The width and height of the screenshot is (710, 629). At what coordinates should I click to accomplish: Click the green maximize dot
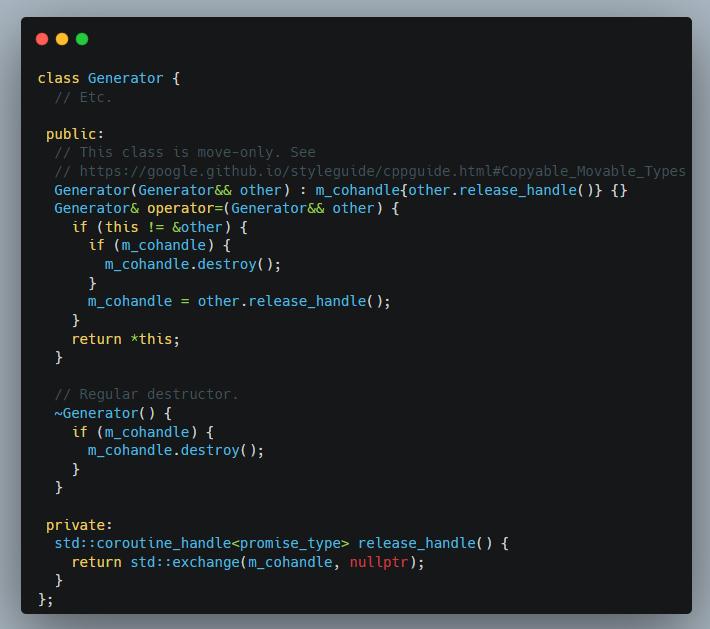pos(82,39)
